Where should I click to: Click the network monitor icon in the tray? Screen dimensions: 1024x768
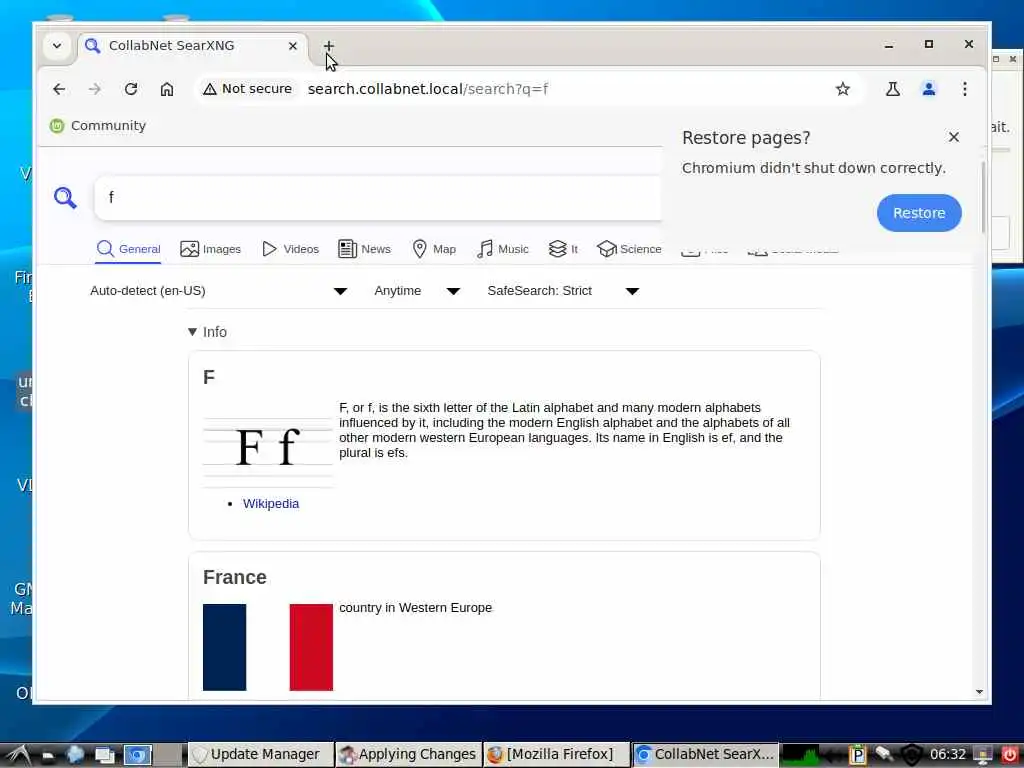click(x=982, y=754)
